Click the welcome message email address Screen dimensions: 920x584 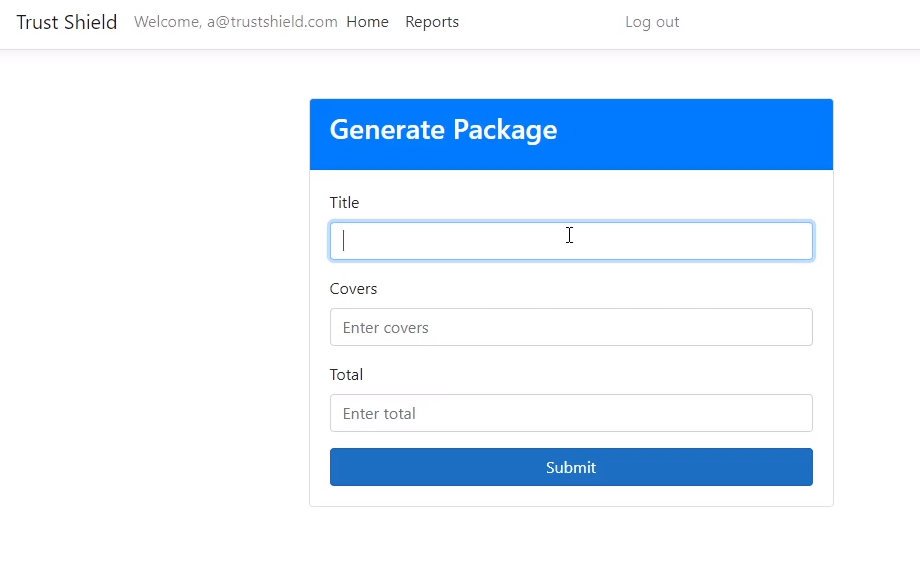[272, 22]
